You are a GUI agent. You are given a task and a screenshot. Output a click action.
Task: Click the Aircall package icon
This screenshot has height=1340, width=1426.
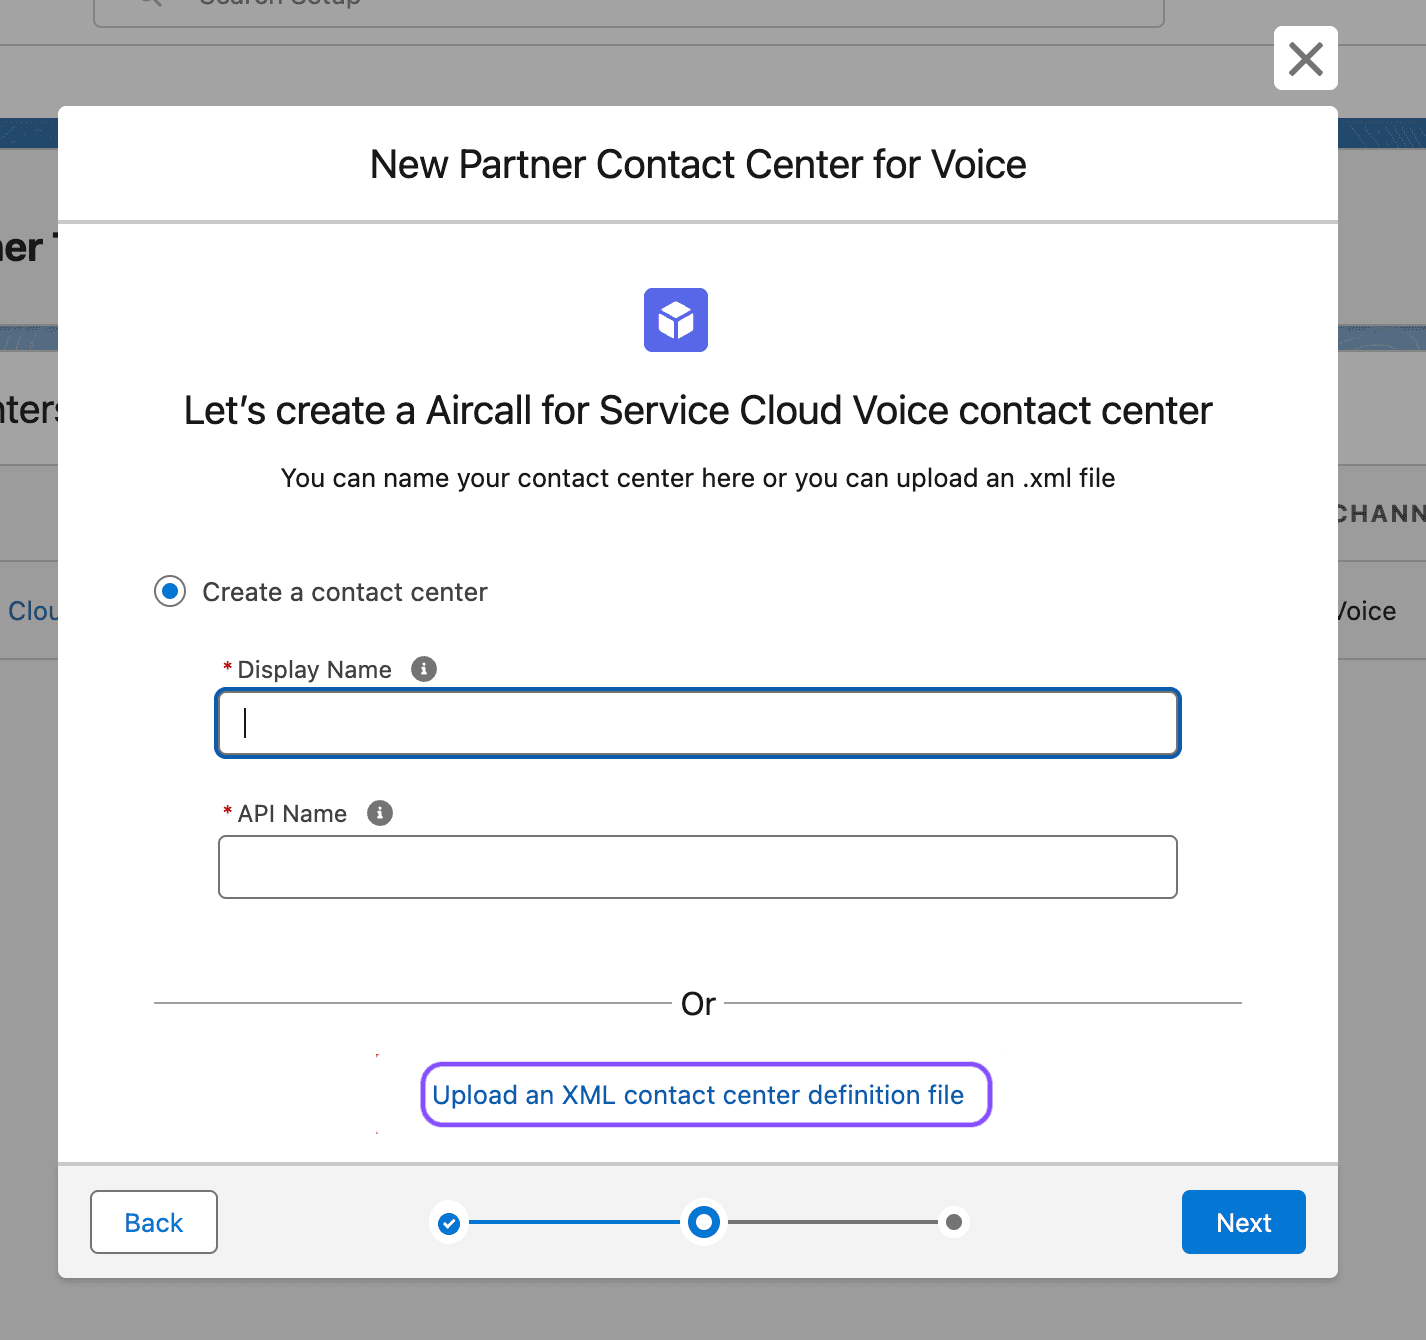tap(675, 320)
